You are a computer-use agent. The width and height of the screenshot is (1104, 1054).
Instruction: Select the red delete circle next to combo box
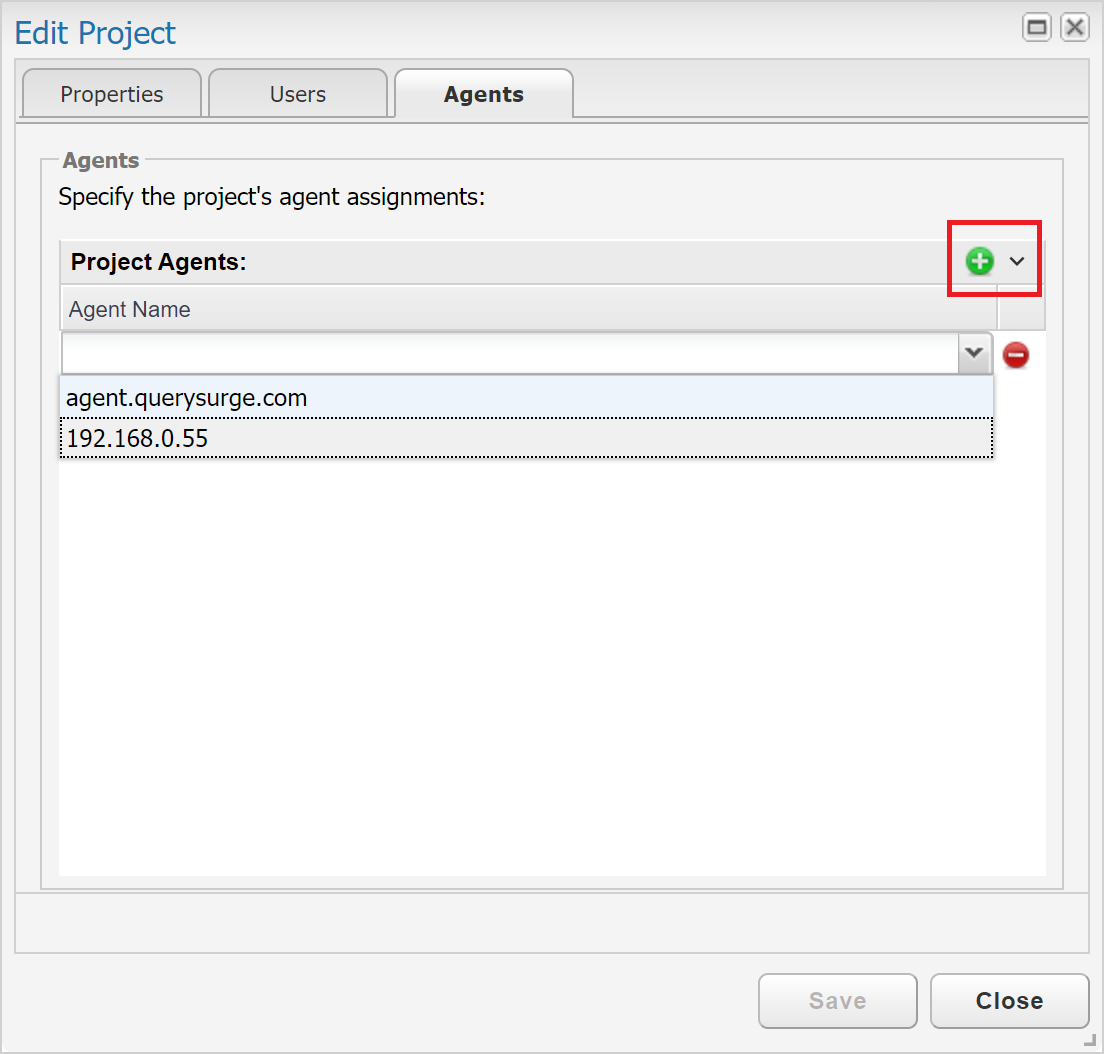(1016, 354)
